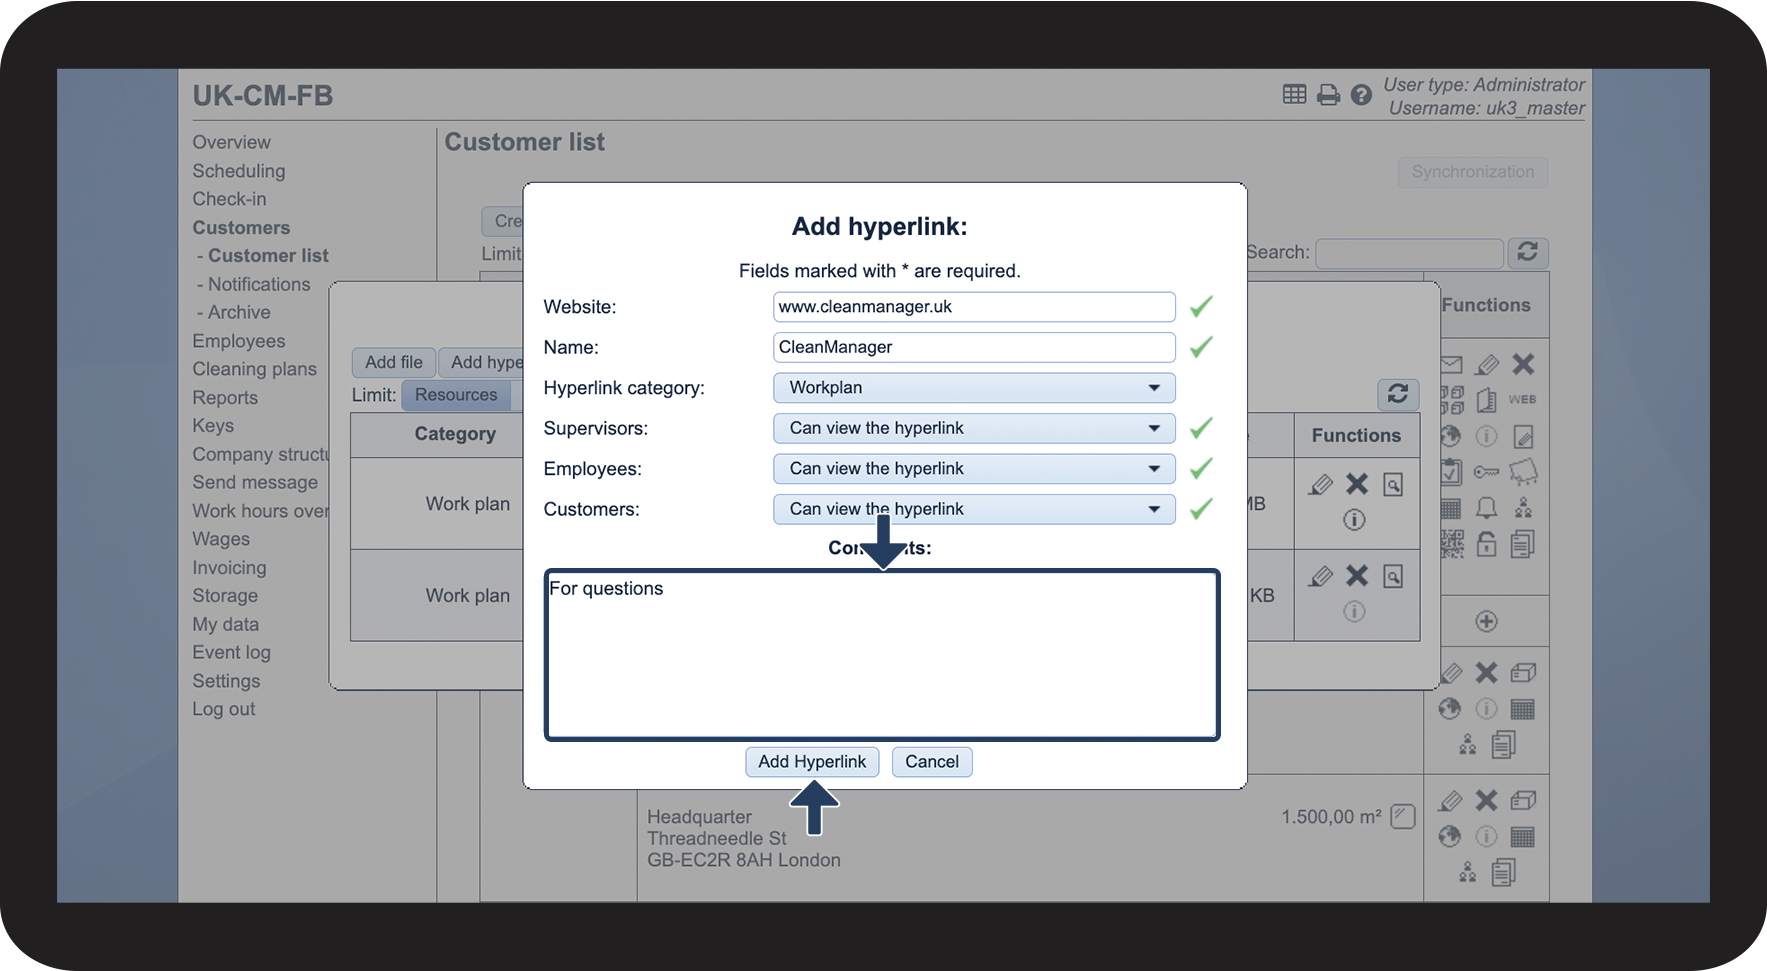The height and width of the screenshot is (971, 1767).
Task: Open the organization chart icon beside the bell
Action: pyautogui.click(x=1523, y=508)
